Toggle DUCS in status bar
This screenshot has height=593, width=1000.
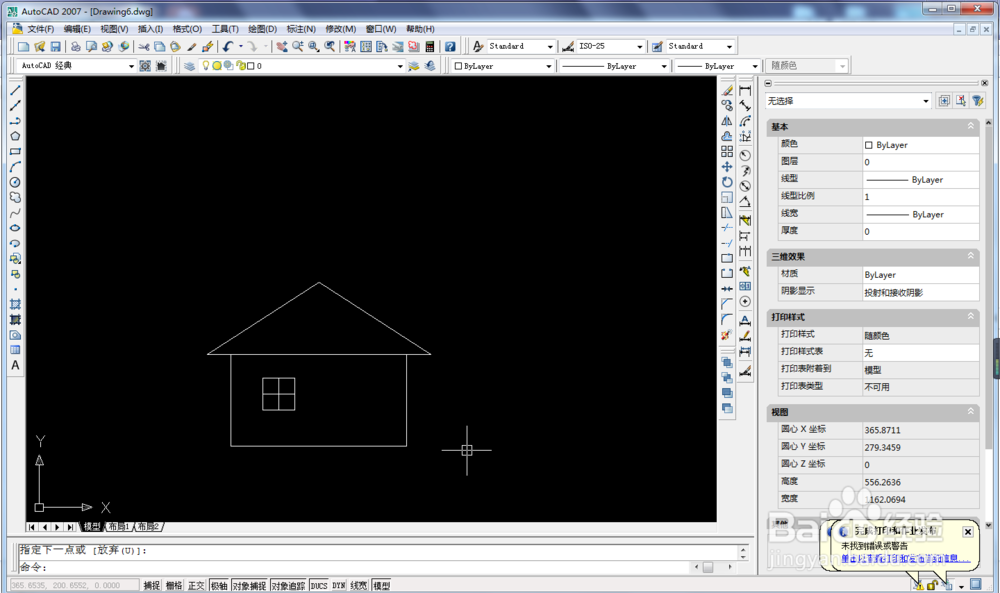pyautogui.click(x=319, y=585)
